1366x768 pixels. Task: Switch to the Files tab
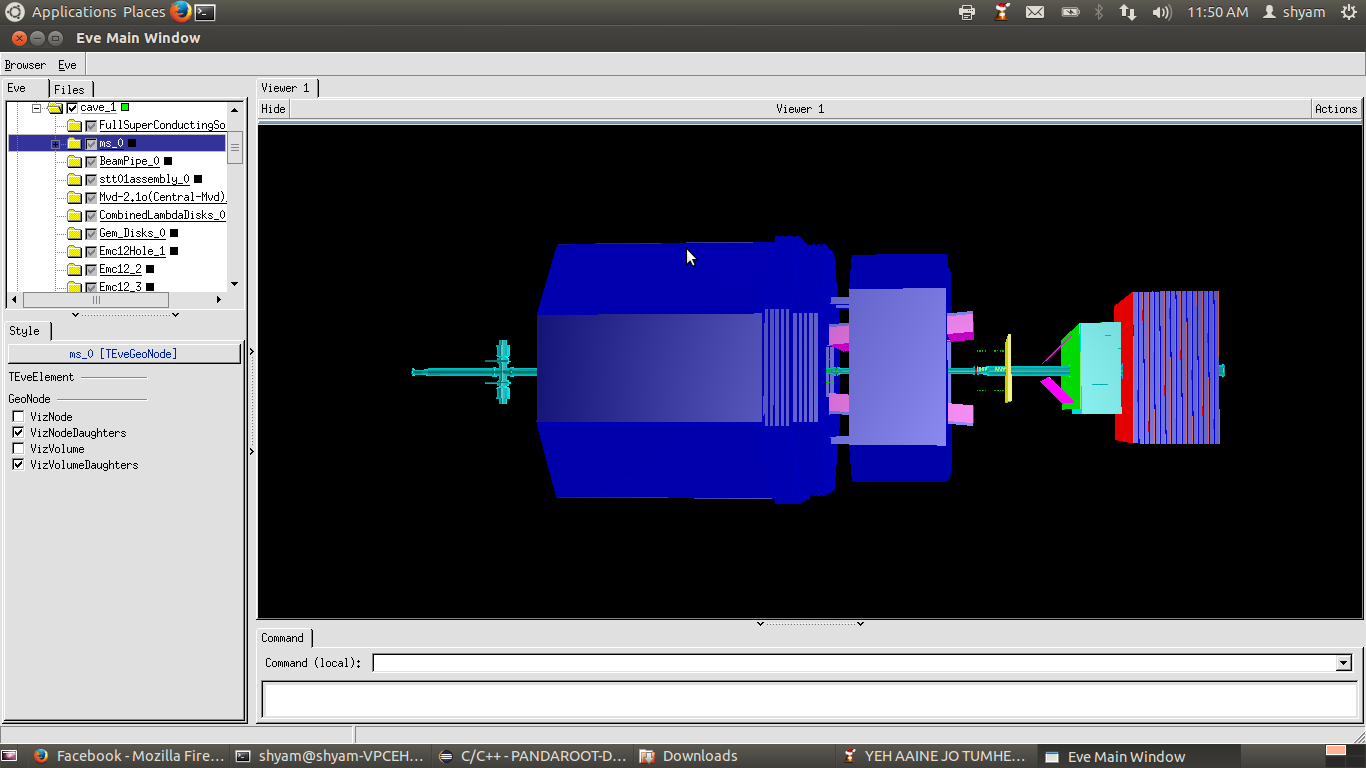[x=70, y=89]
